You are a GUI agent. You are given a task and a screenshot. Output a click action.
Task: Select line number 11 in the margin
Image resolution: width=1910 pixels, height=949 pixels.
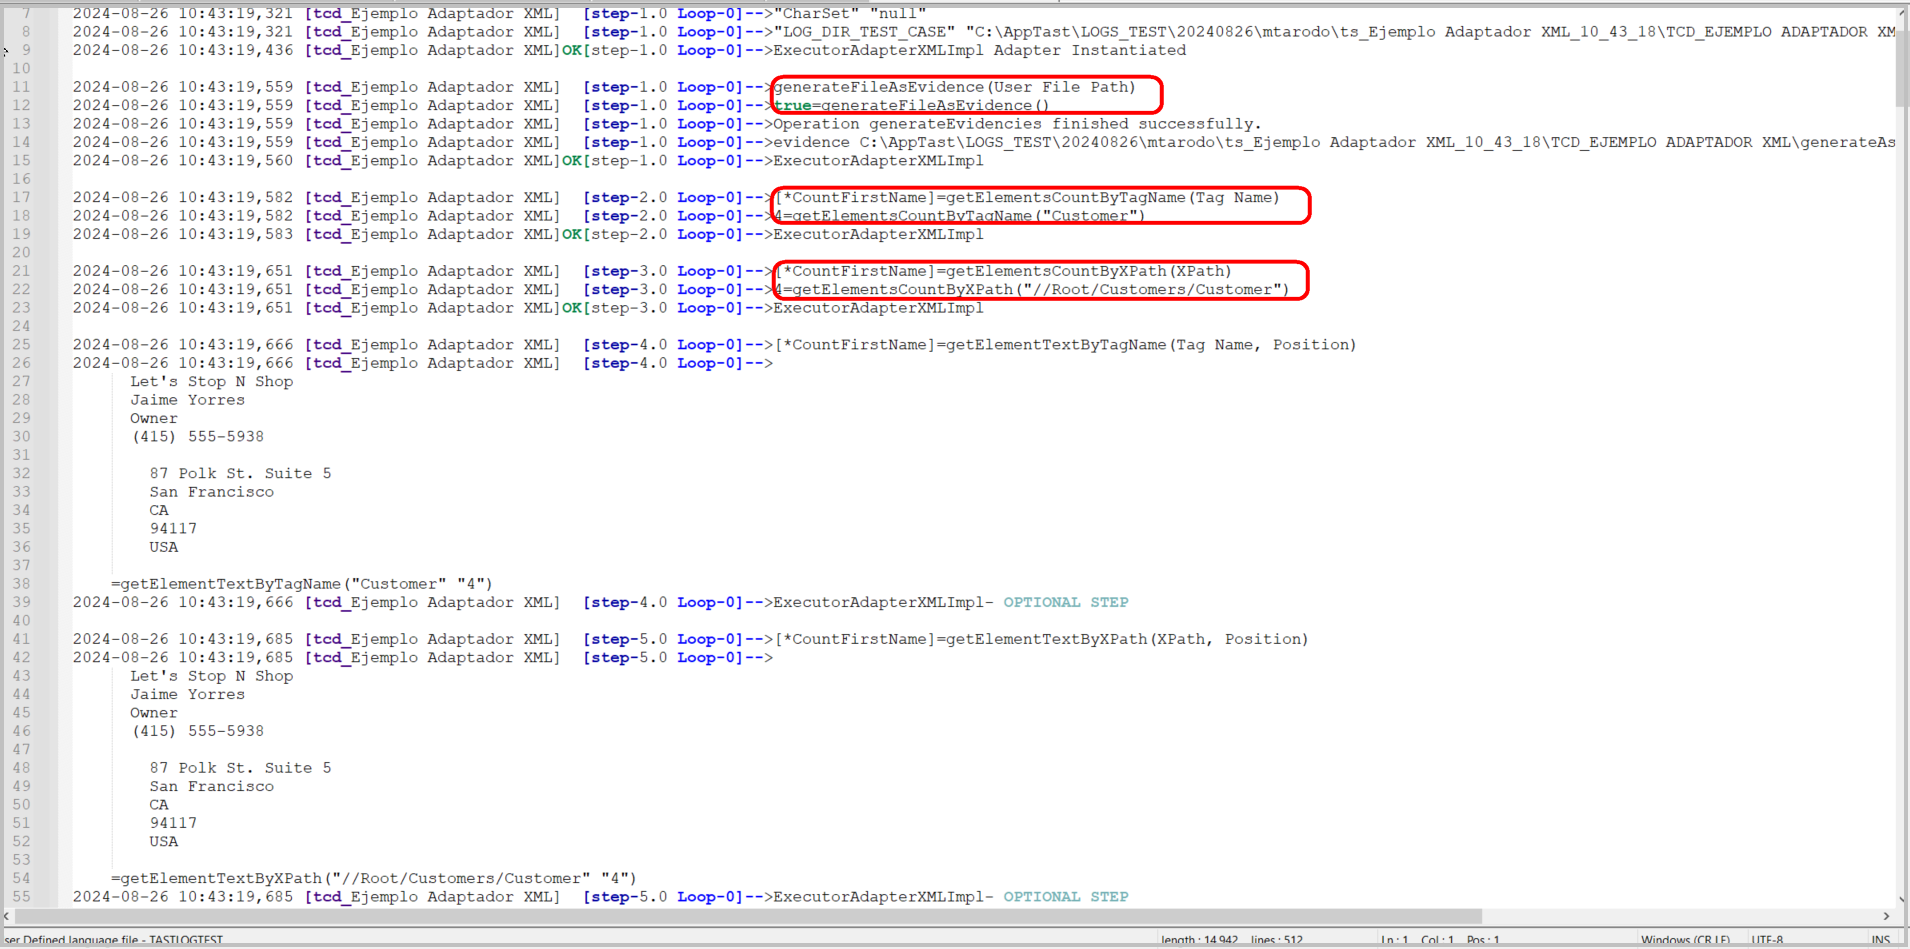point(22,87)
